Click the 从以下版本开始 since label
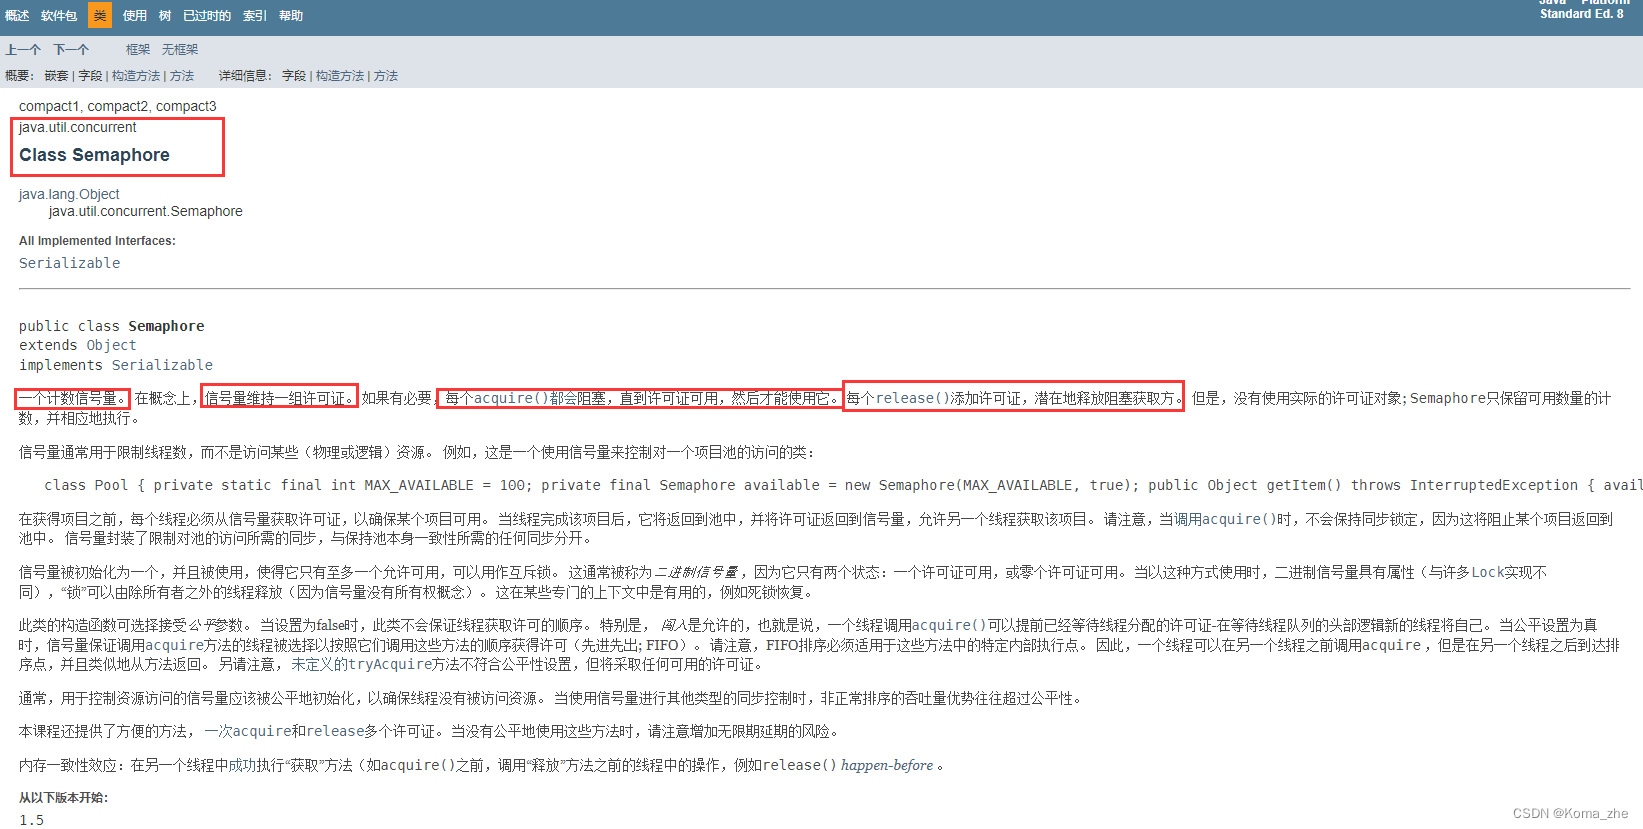Screen dimensions: 1643x829 click(63, 798)
